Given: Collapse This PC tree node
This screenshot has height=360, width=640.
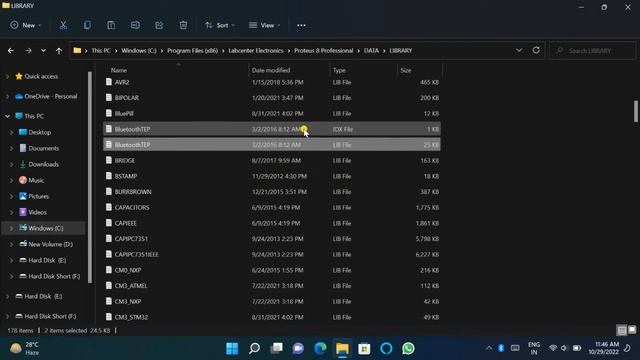Looking at the screenshot, I should pyautogui.click(x=7, y=116).
